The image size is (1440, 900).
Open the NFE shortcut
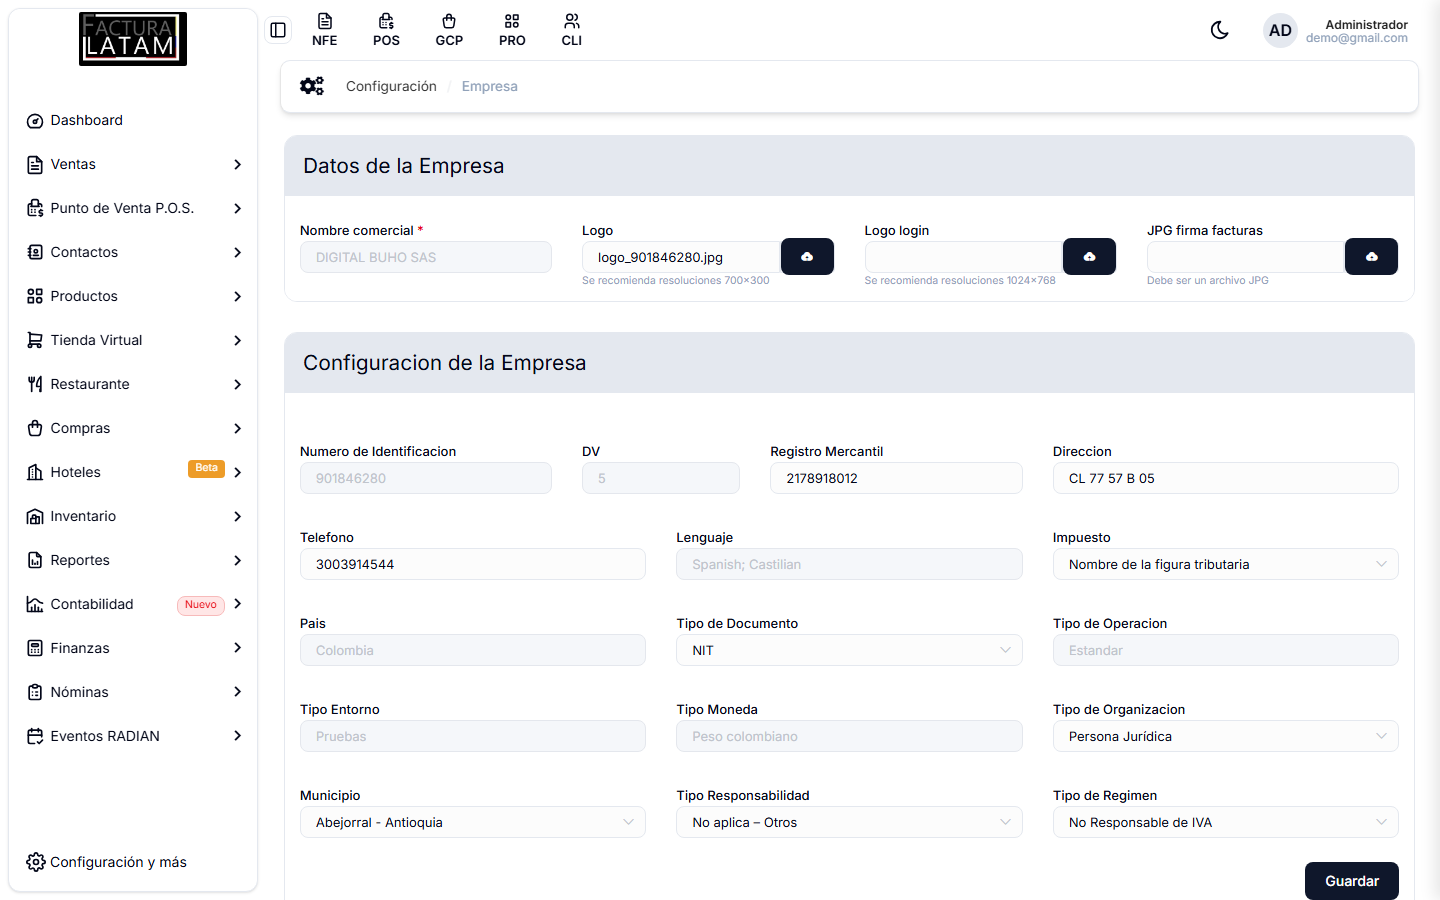click(324, 30)
